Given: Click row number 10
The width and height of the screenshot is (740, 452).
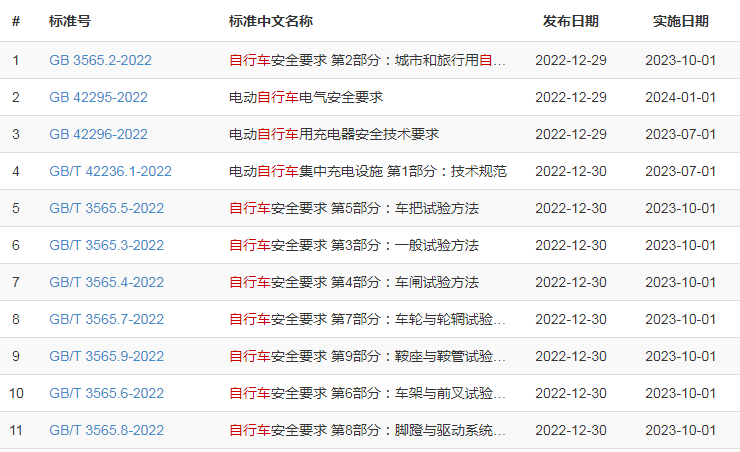Looking at the screenshot, I should coord(16,393).
